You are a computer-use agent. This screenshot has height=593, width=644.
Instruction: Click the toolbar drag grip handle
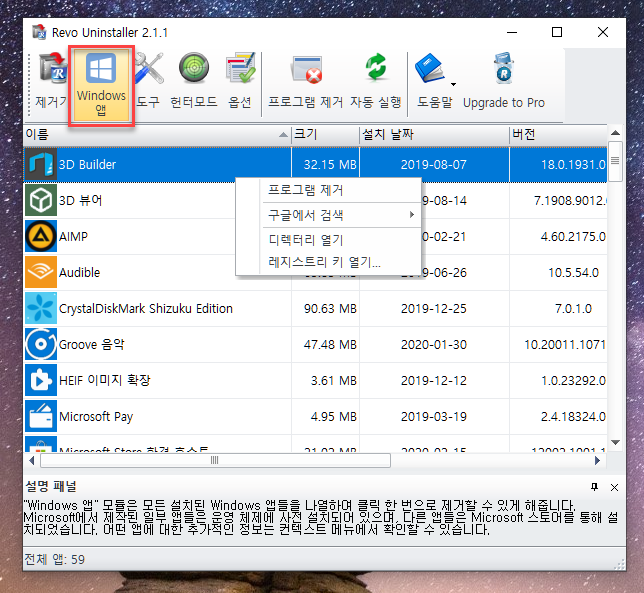click(29, 85)
